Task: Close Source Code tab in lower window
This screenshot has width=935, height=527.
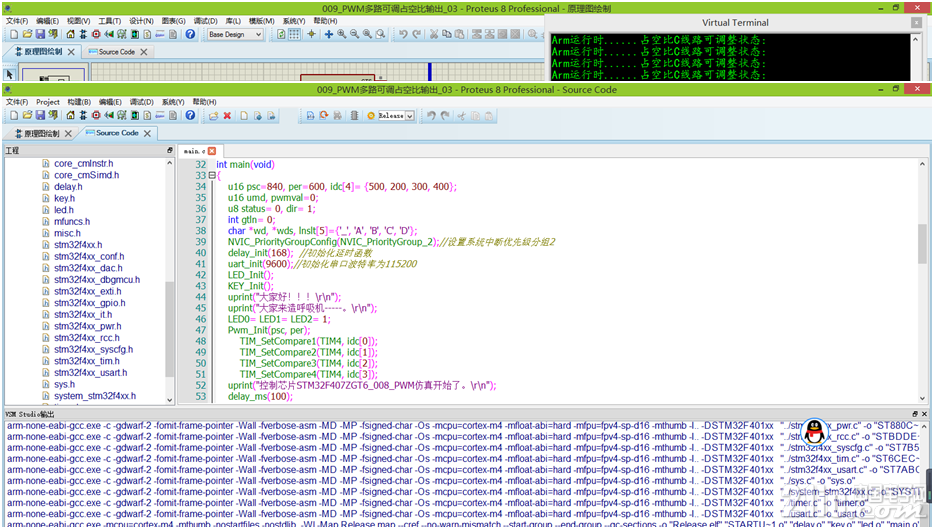Action: click(x=147, y=134)
